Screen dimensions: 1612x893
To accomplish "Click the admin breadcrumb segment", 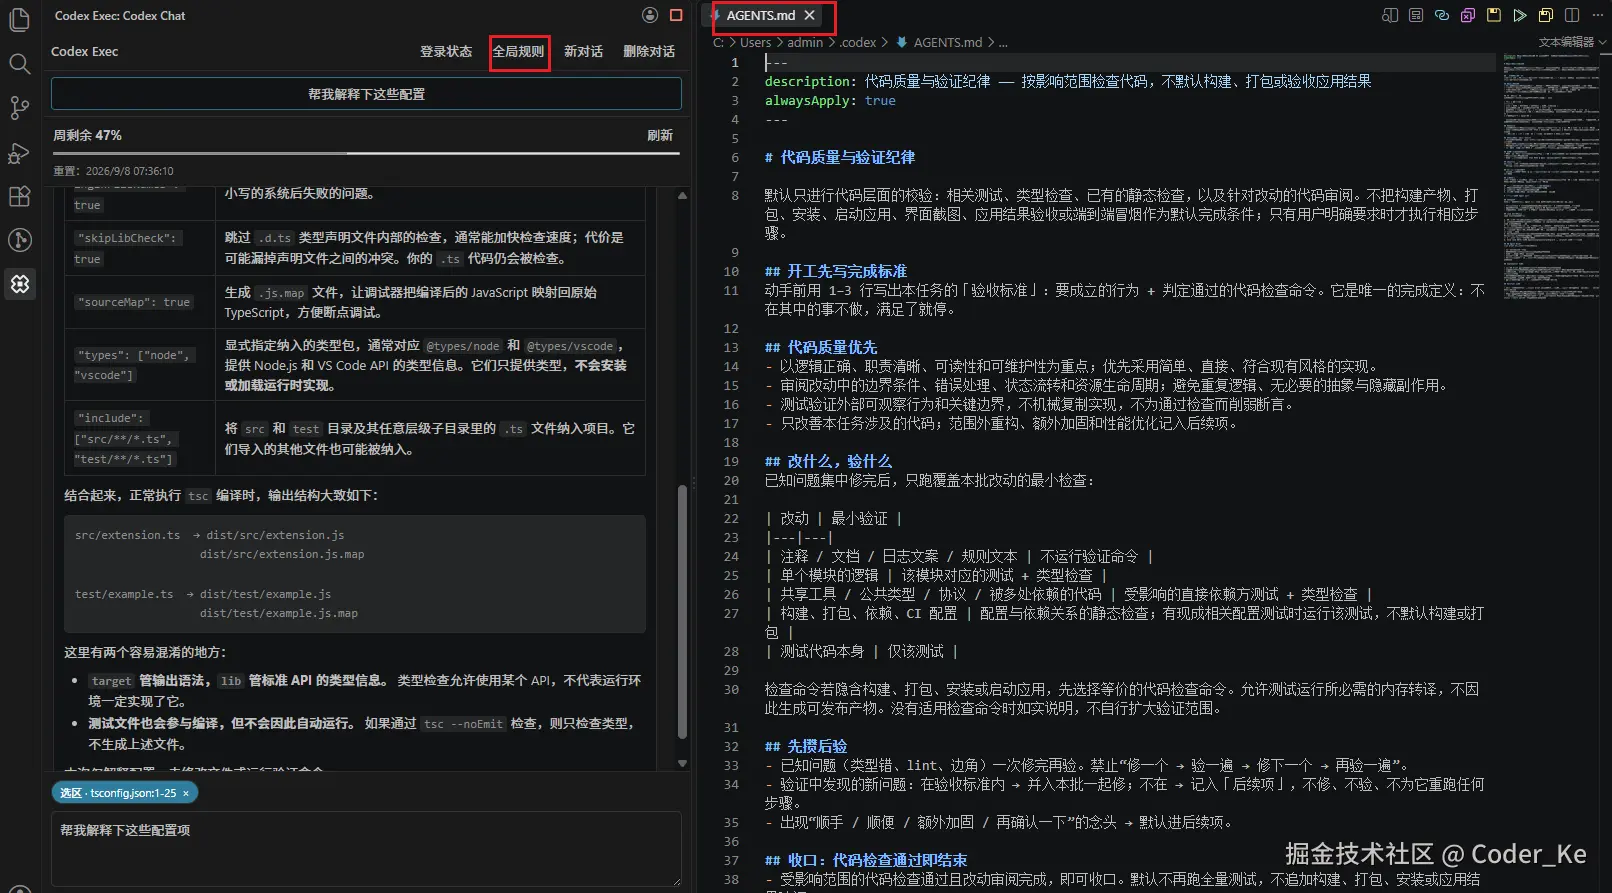I will point(805,43).
